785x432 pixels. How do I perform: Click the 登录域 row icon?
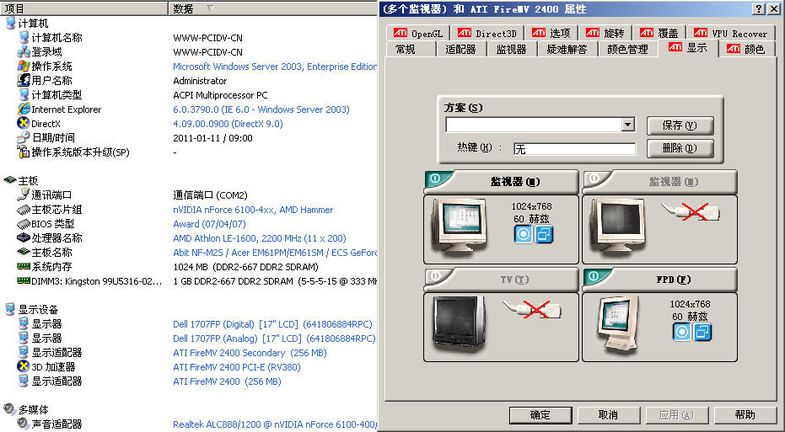click(x=24, y=52)
